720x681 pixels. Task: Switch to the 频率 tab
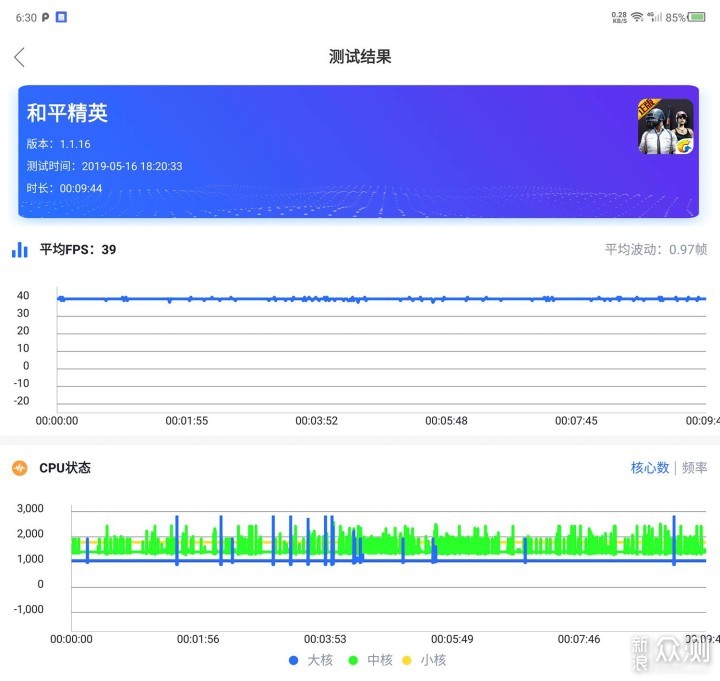[x=694, y=467]
